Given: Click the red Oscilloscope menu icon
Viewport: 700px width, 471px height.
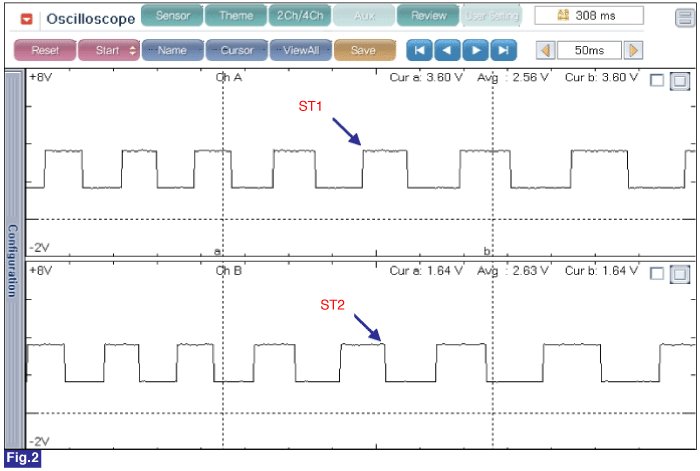Looking at the screenshot, I should 26,19.
